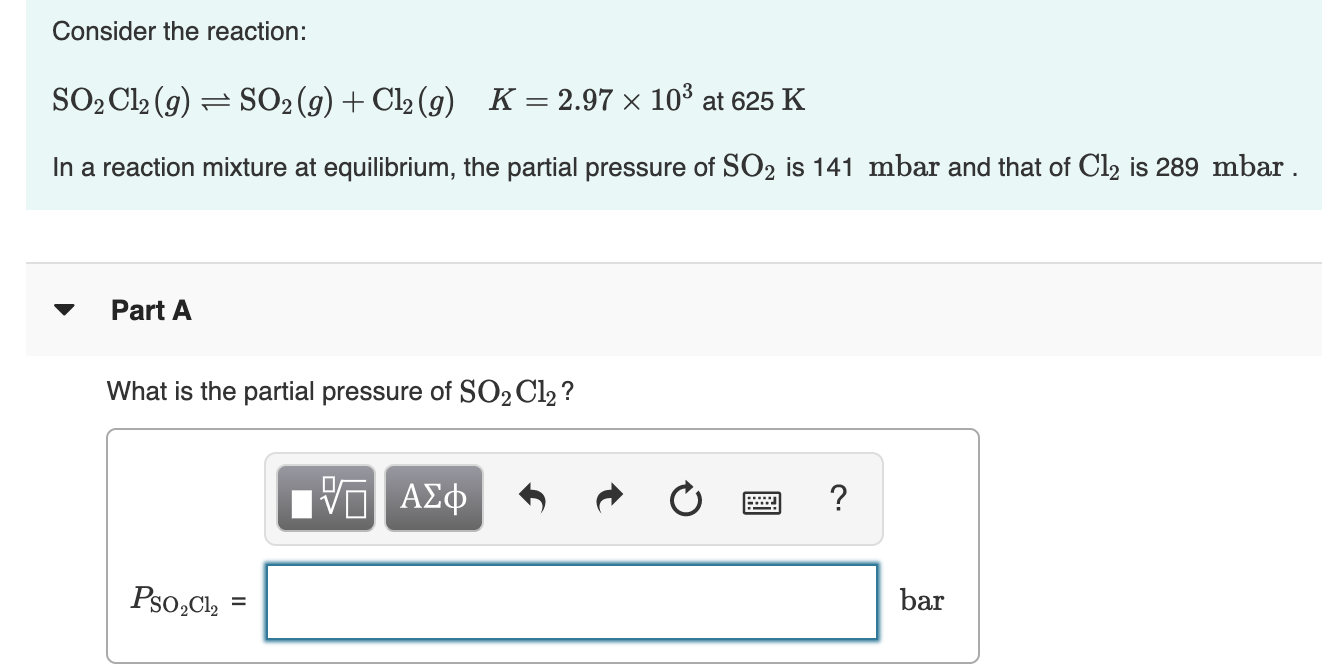Open the symbols dropdown labeled ΑΣΦ
The width and height of the screenshot is (1322, 666).
pyautogui.click(x=433, y=498)
